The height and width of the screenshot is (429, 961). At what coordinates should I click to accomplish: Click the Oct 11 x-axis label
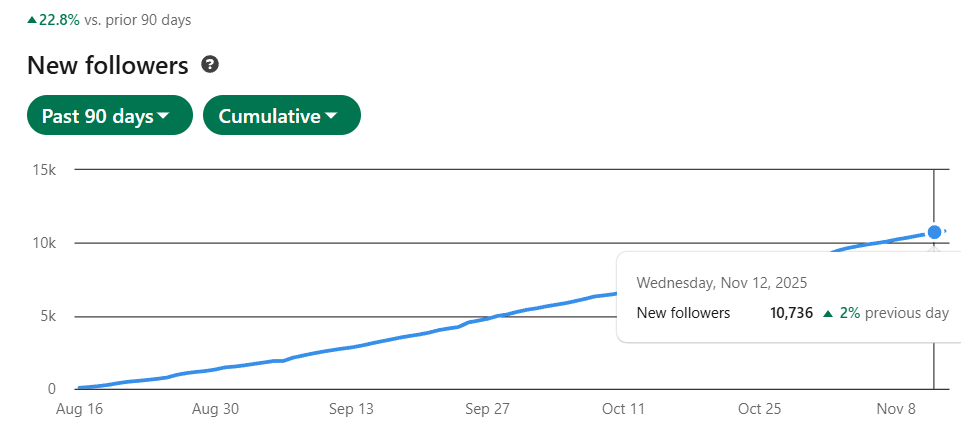(623, 409)
